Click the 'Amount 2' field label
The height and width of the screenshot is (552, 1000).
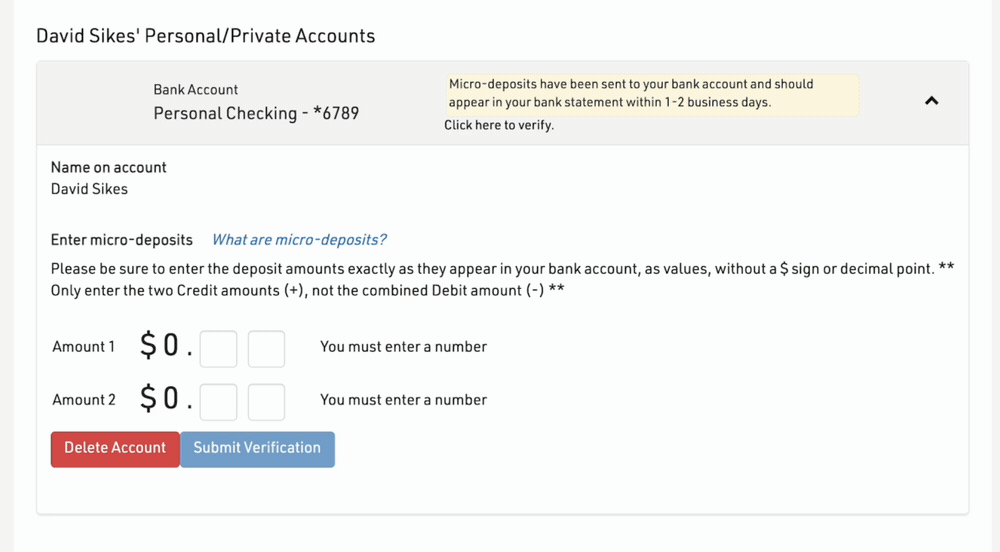click(84, 400)
